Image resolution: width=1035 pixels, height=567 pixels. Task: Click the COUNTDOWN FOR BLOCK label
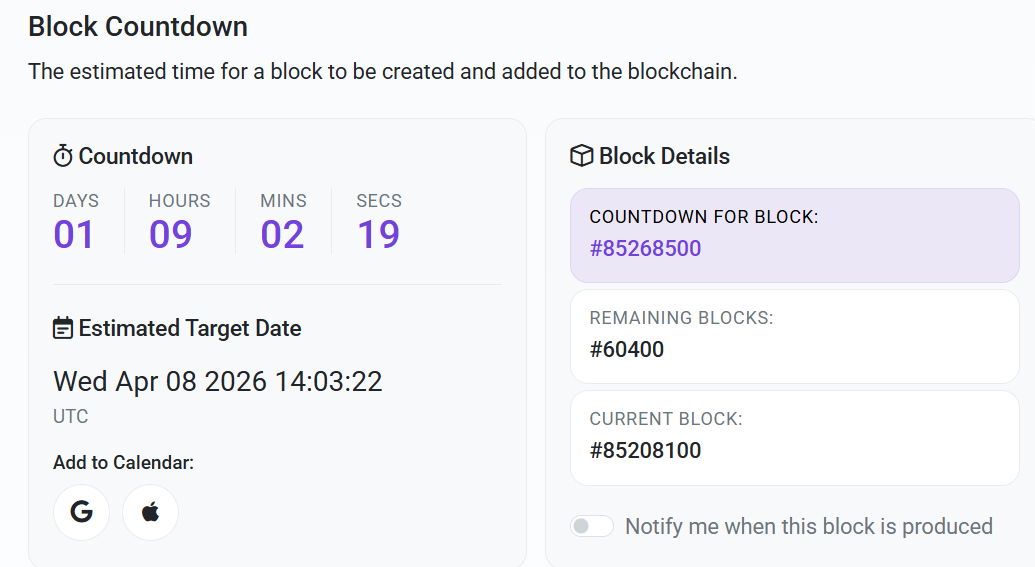tap(704, 217)
